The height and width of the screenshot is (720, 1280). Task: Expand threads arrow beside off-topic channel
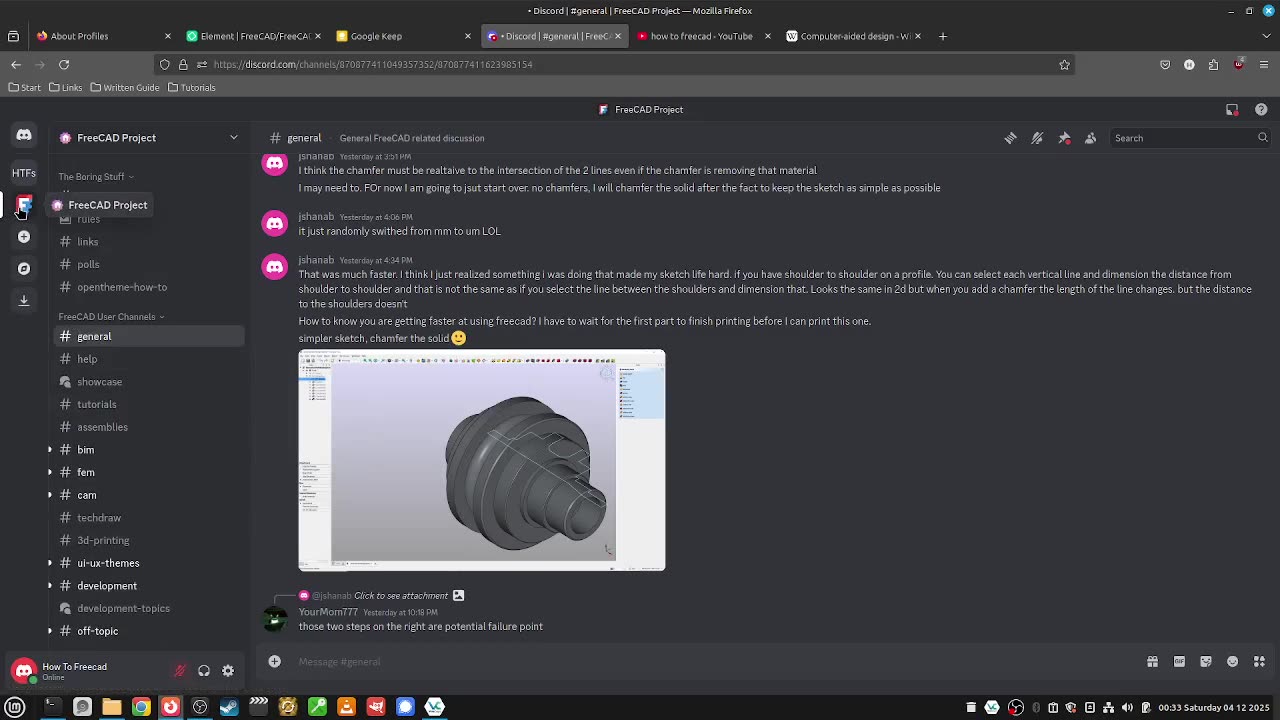point(50,631)
